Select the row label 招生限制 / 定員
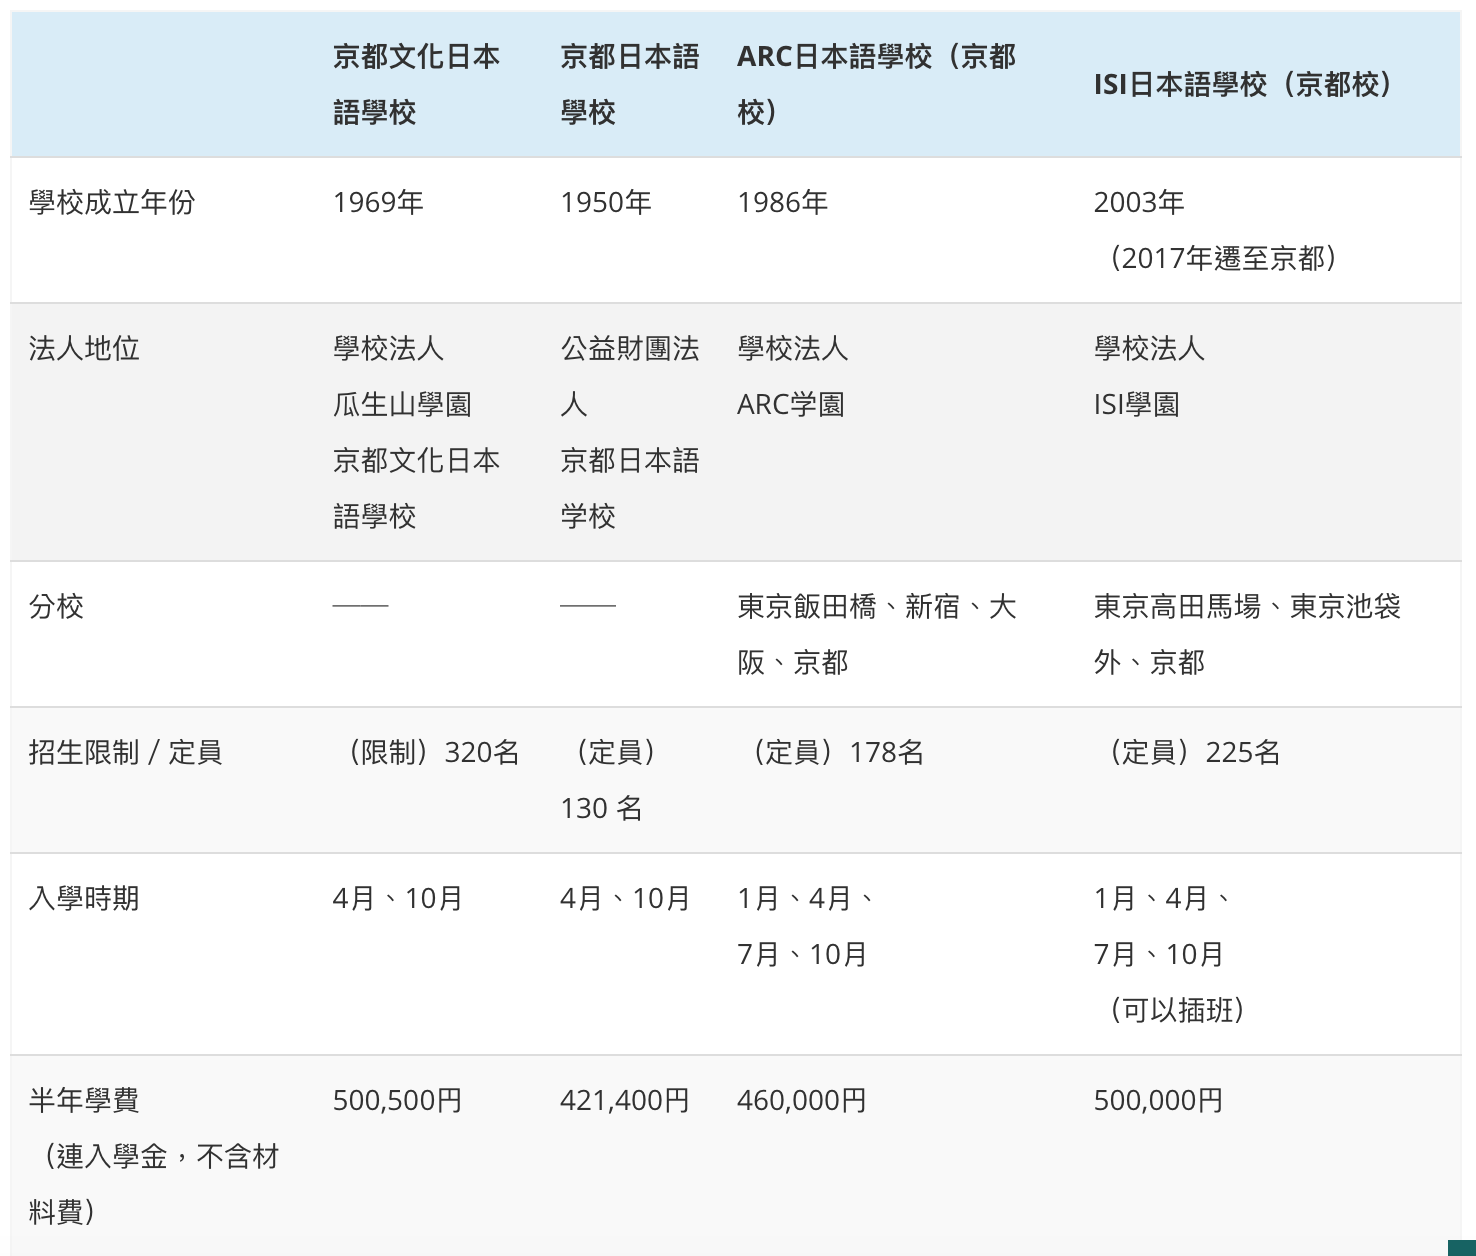 point(125,753)
